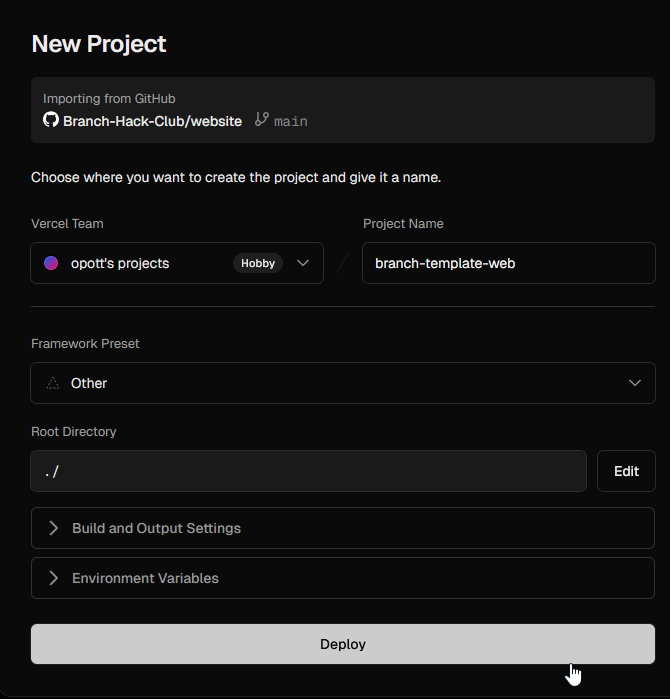Click the Deploy button

tap(343, 644)
